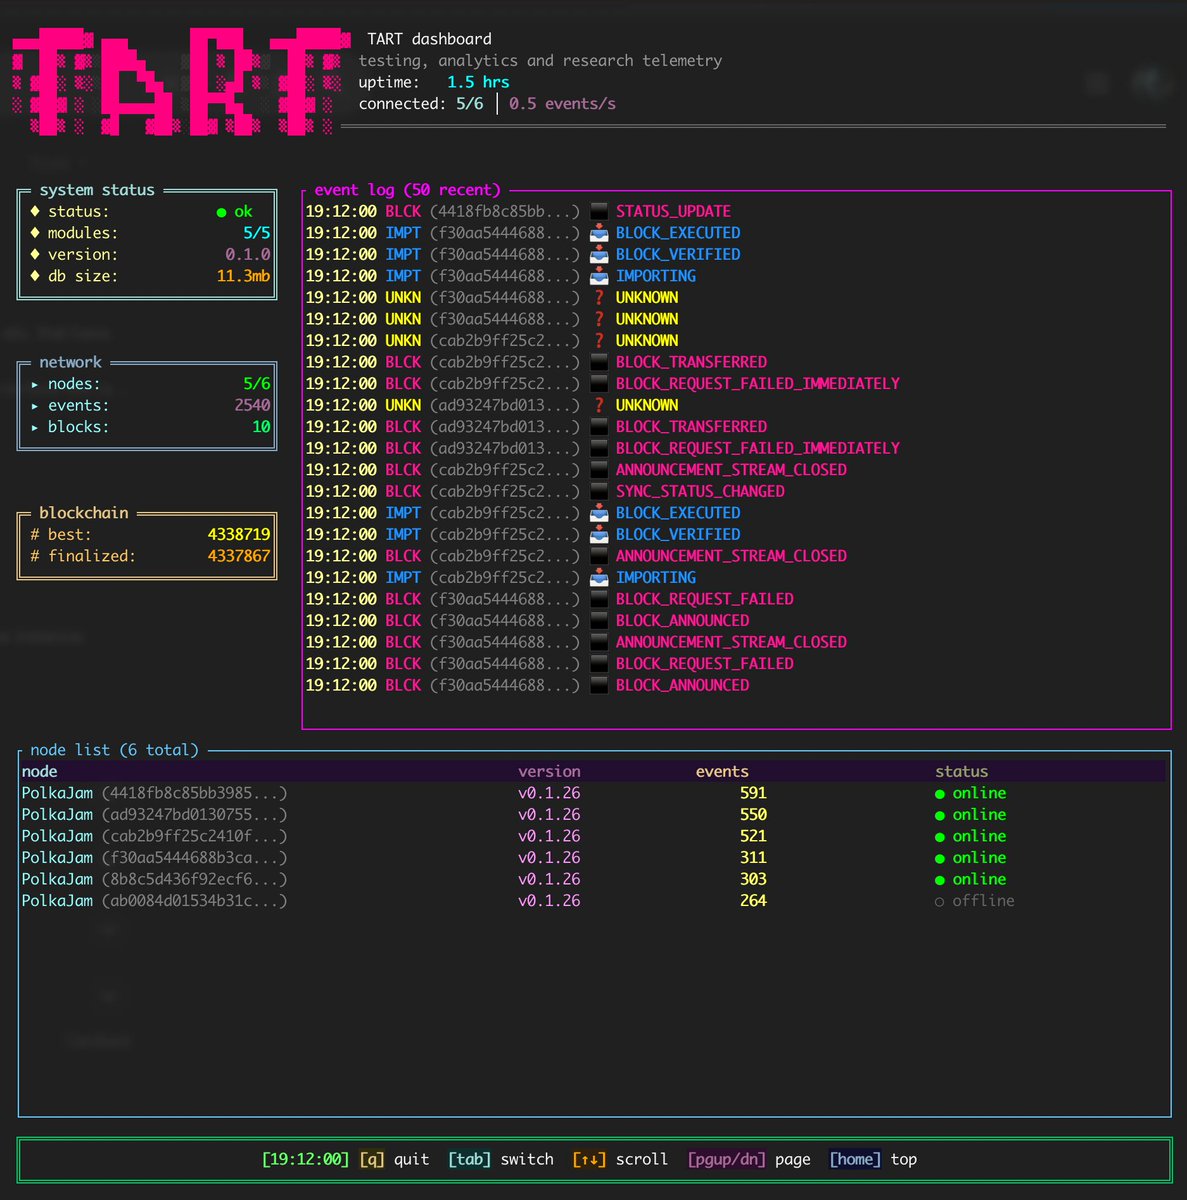Click question mark icon on UNKNOWN cab2b9ff25c2 row
Image resolution: width=1187 pixels, height=1200 pixels.
point(599,341)
